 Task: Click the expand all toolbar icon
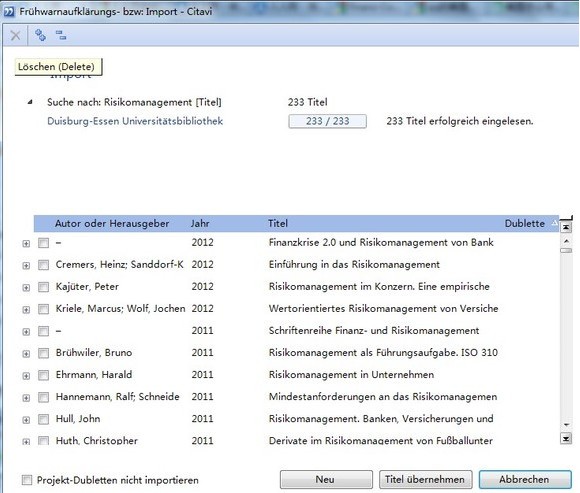pyautogui.click(x=40, y=35)
